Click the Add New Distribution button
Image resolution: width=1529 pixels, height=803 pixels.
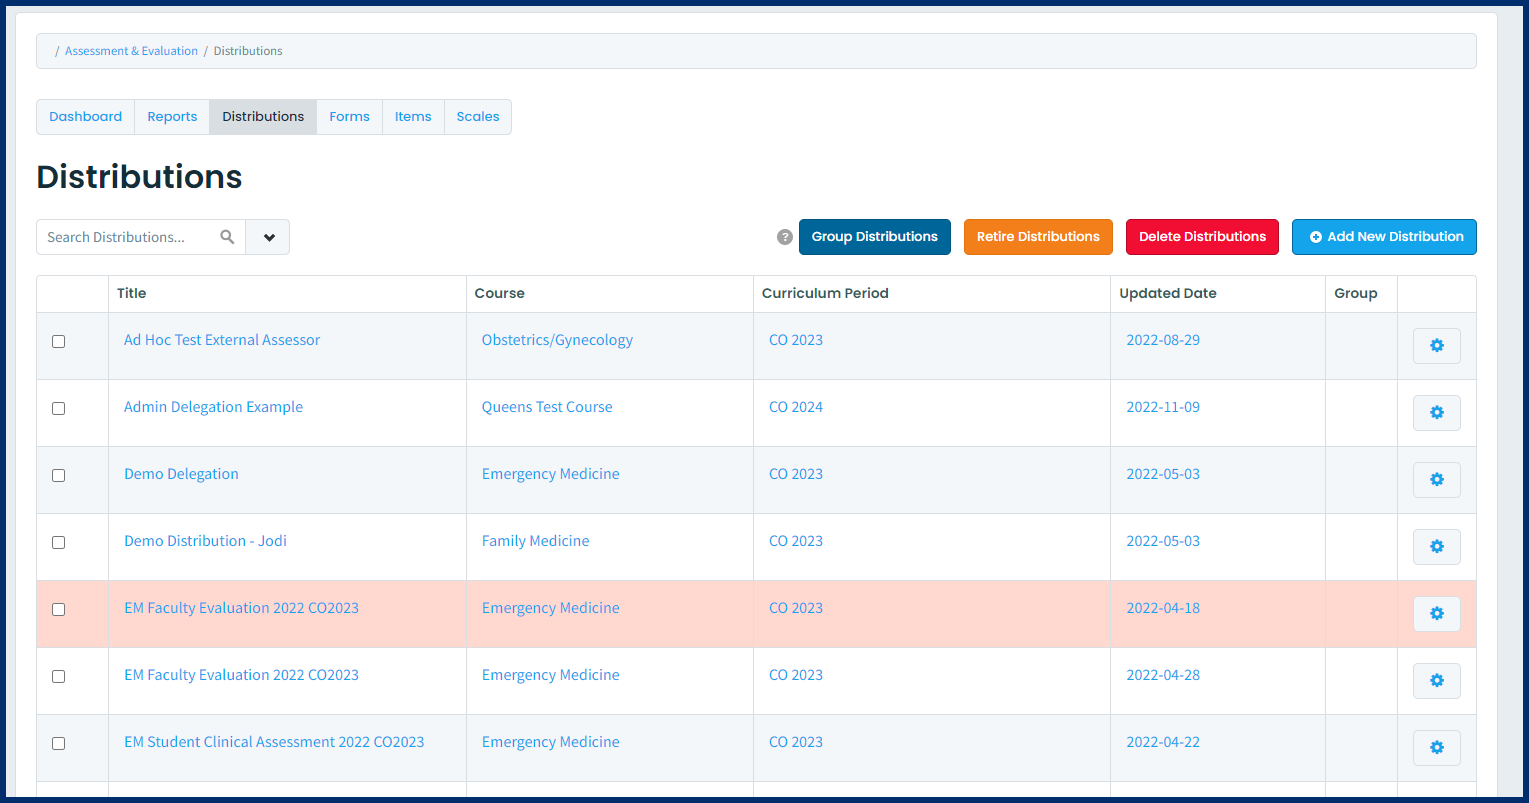point(1384,237)
